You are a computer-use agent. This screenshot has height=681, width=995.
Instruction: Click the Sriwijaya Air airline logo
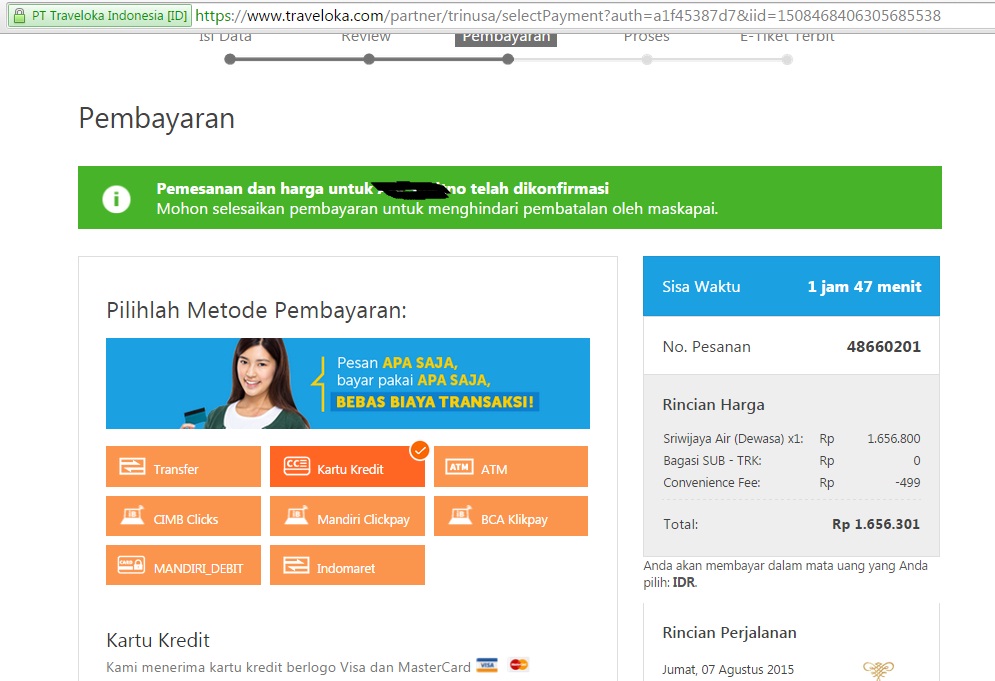[878, 669]
